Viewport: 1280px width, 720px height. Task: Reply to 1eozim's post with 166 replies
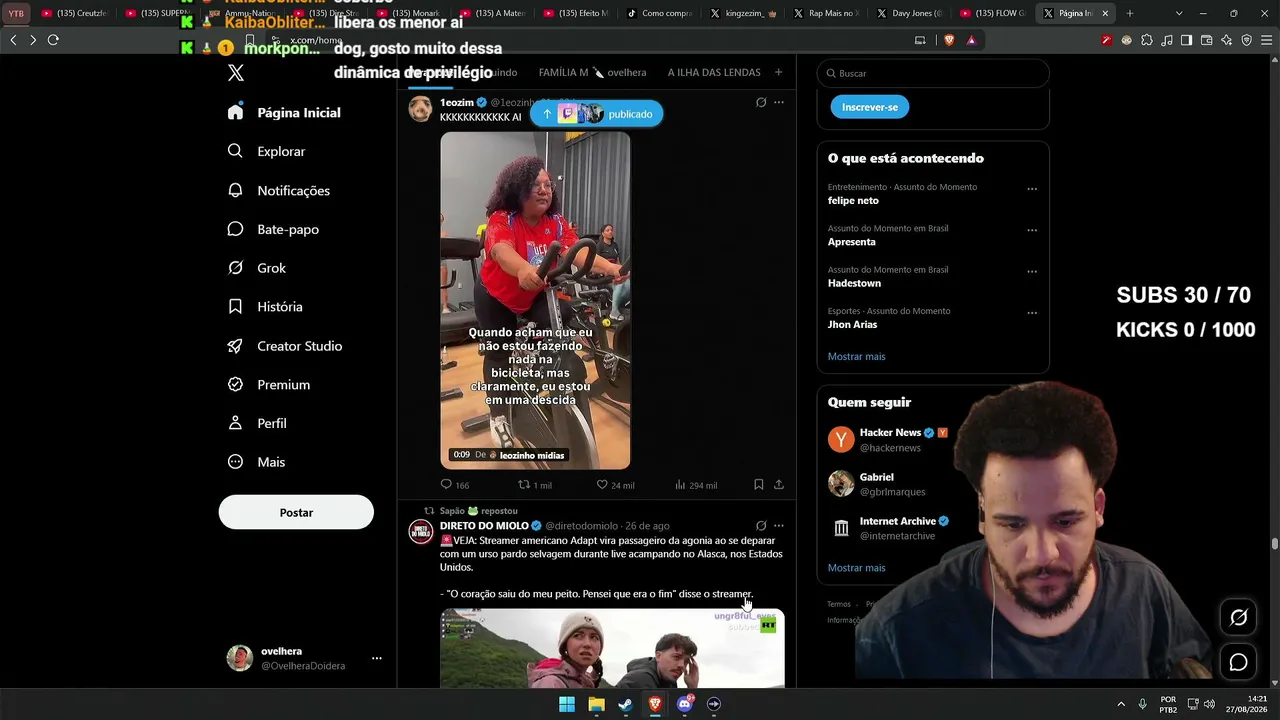(455, 485)
